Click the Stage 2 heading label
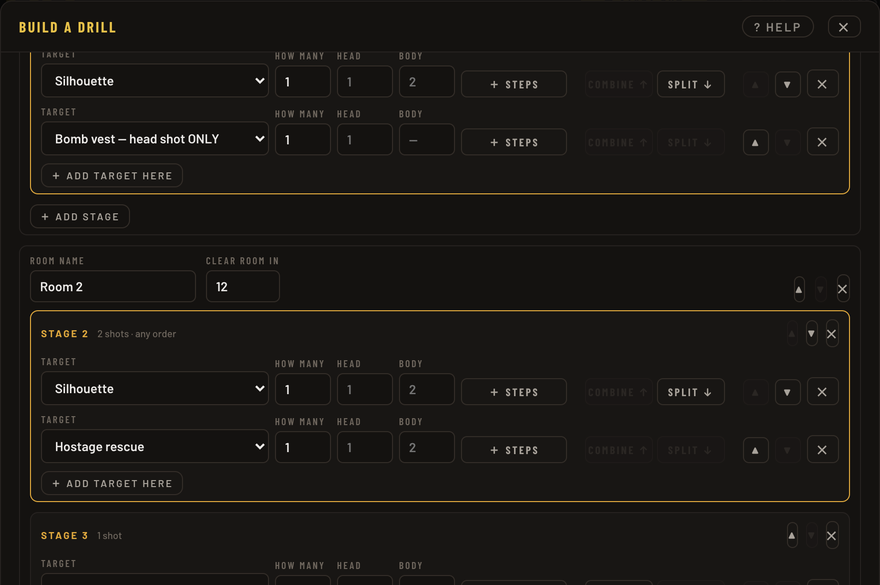 65,333
